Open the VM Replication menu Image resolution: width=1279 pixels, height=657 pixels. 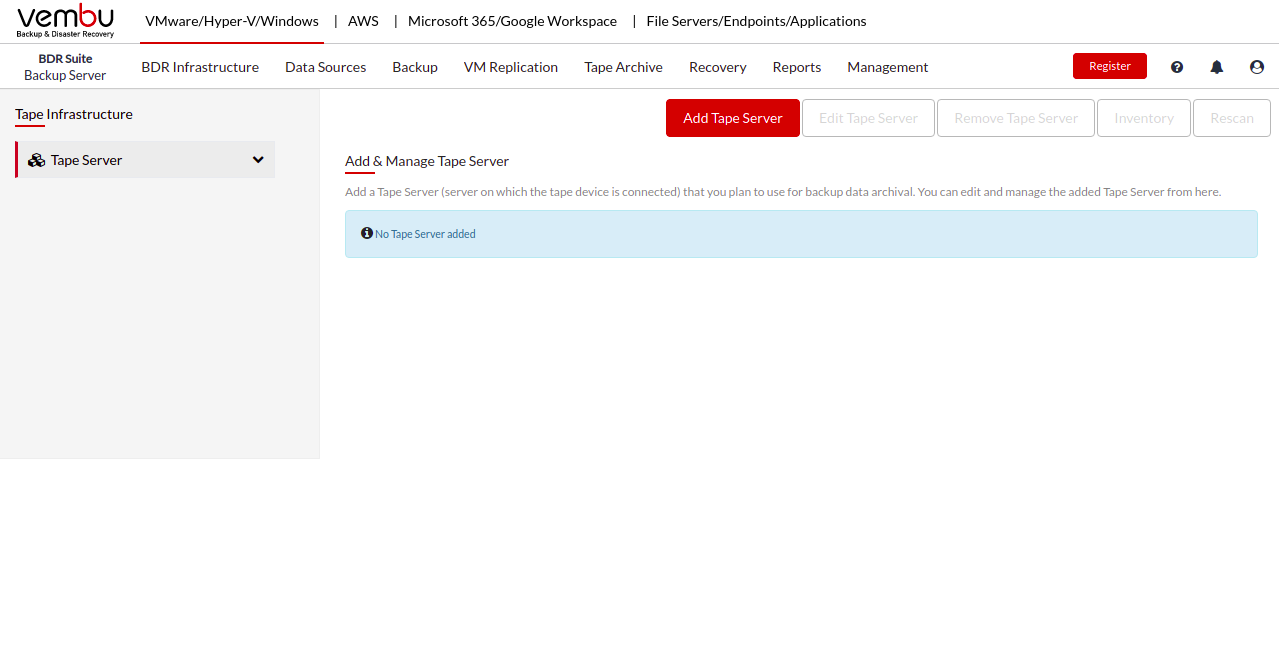point(511,67)
